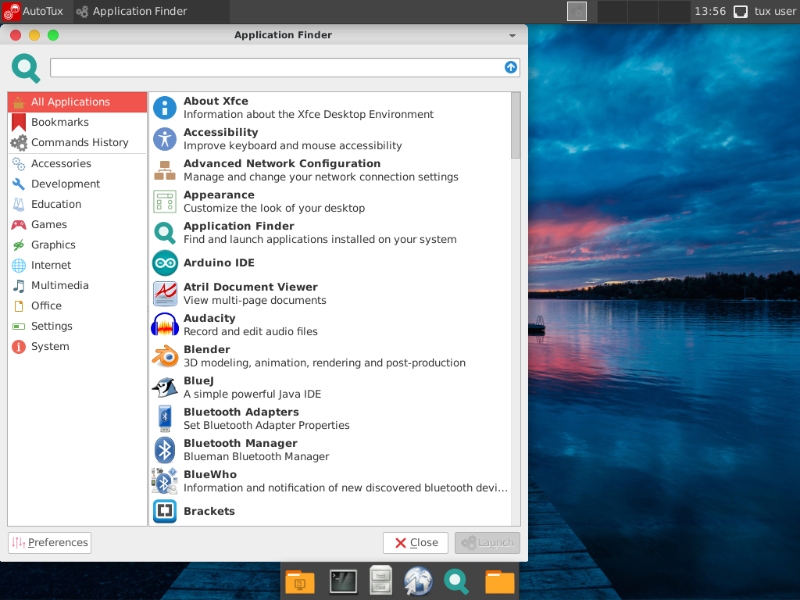
Task: Select the Audacity headphones icon
Action: [x=165, y=324]
